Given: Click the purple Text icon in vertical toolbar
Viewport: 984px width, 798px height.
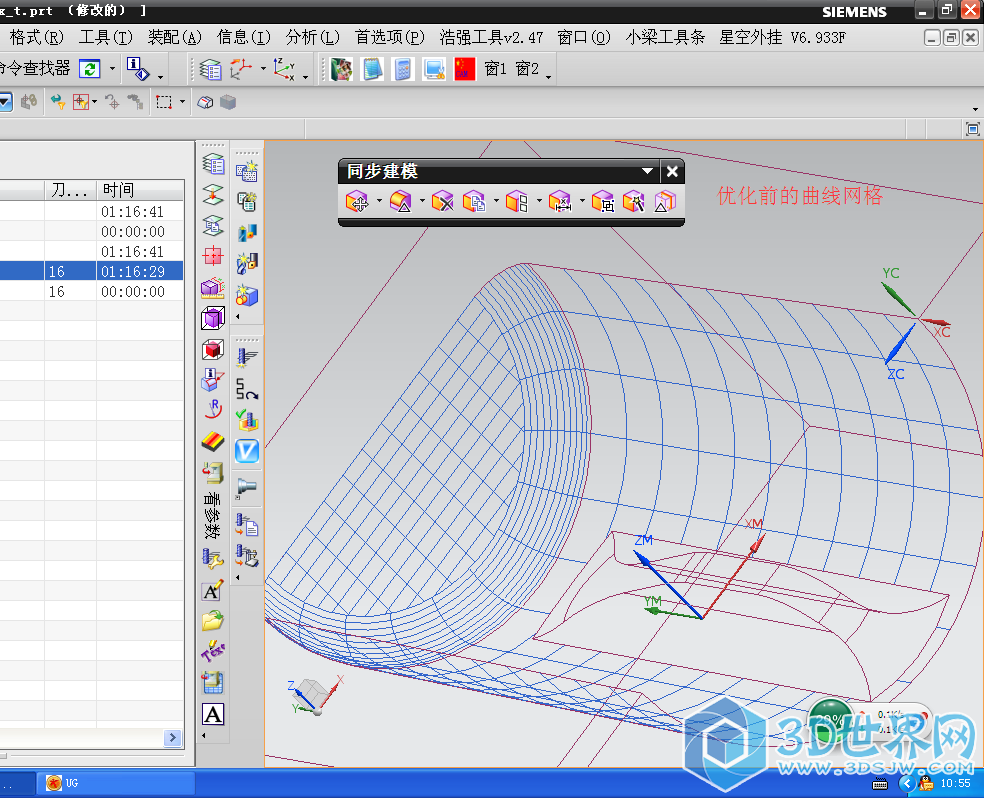Looking at the screenshot, I should tap(212, 652).
